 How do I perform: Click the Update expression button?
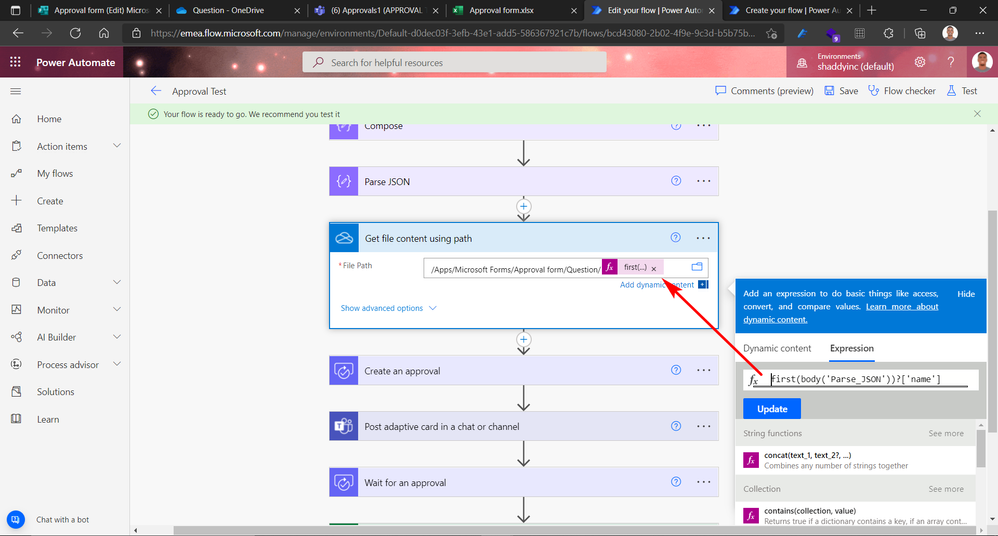pyautogui.click(x=772, y=409)
